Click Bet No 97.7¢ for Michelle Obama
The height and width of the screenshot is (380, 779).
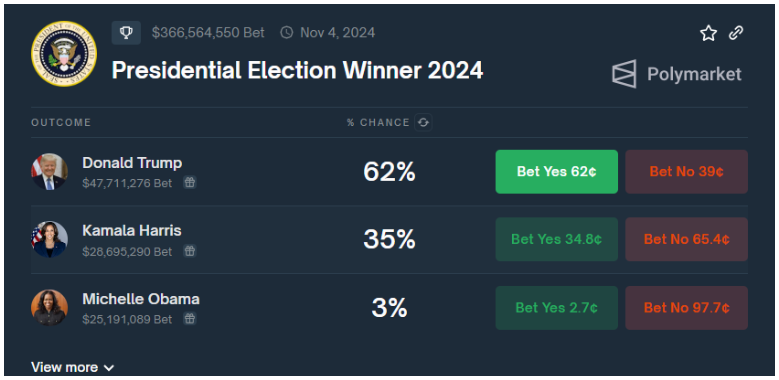click(x=686, y=308)
